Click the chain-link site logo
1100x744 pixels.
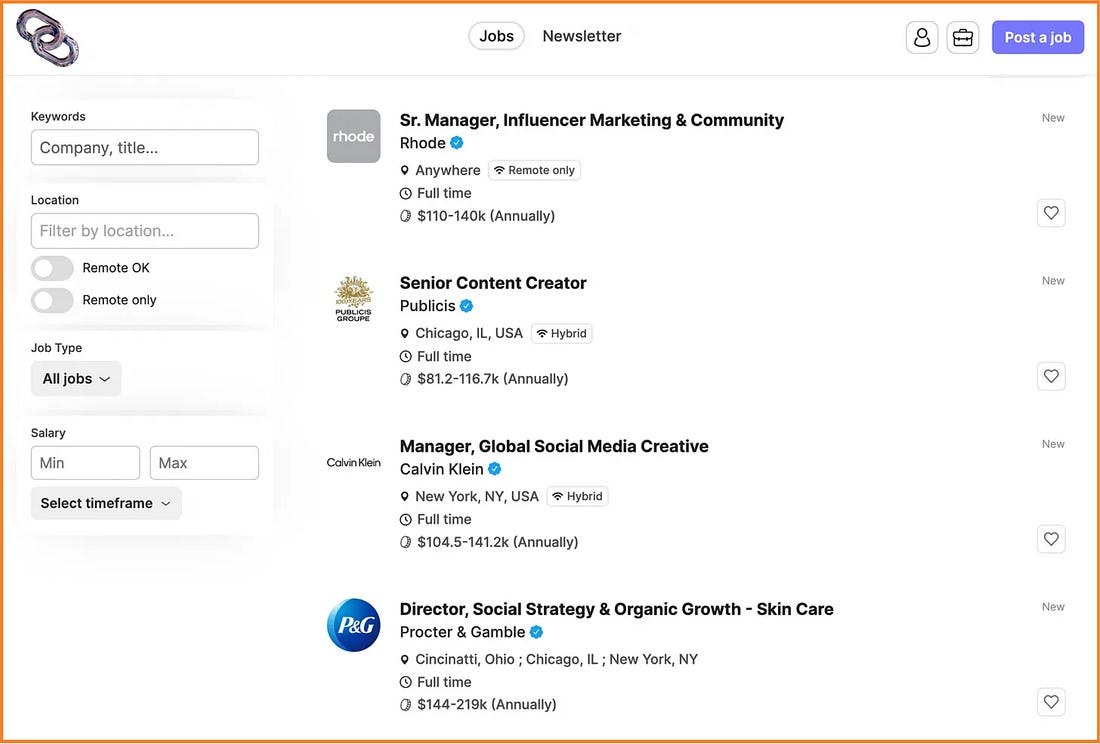click(47, 38)
